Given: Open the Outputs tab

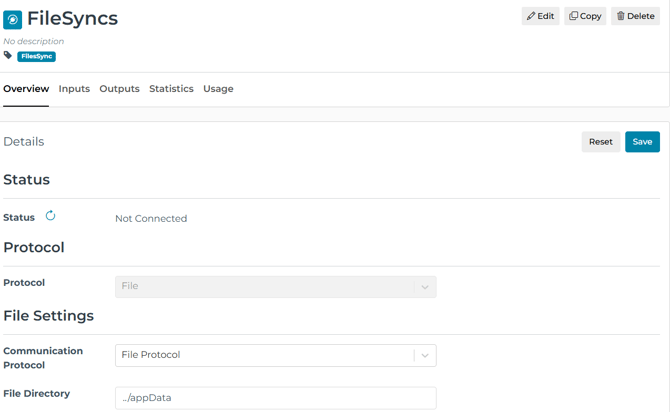Looking at the screenshot, I should click(120, 89).
